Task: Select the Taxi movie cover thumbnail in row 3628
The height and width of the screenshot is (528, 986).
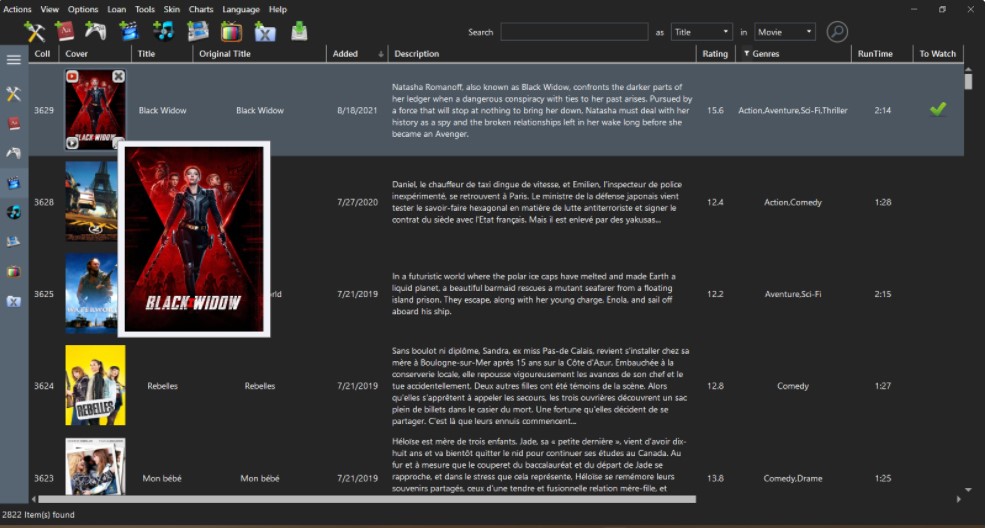Action: (x=91, y=202)
